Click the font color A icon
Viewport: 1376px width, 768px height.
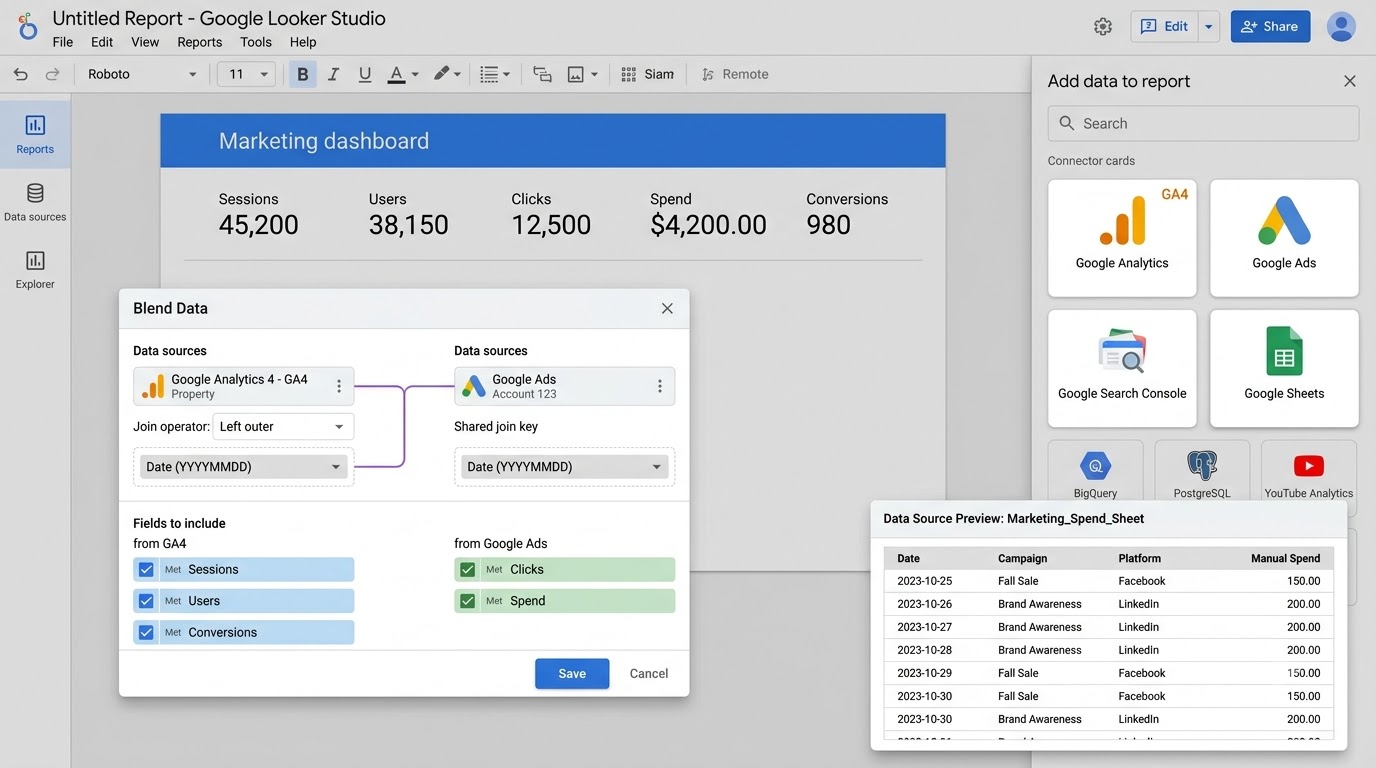(396, 74)
